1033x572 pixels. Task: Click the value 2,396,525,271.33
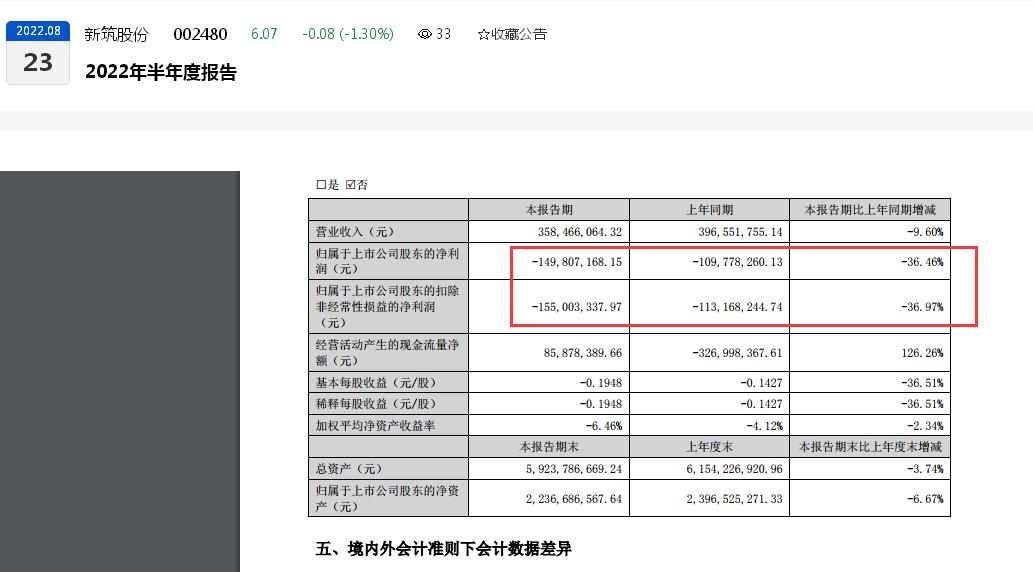(x=735, y=499)
